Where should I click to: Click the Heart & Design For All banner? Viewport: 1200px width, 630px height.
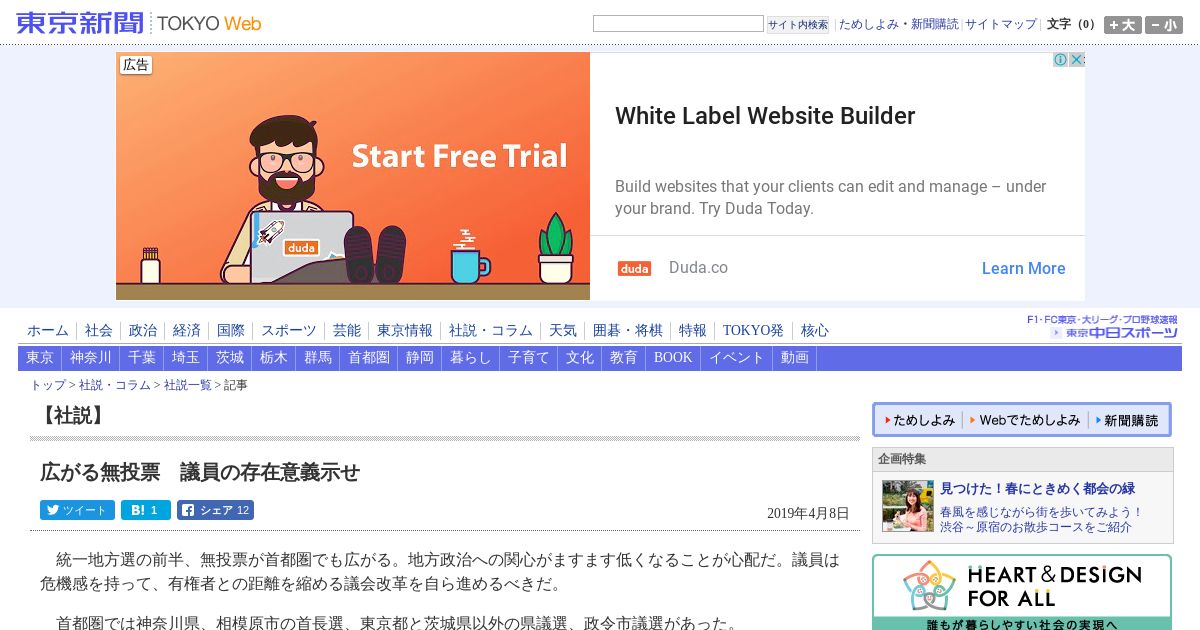[1022, 592]
